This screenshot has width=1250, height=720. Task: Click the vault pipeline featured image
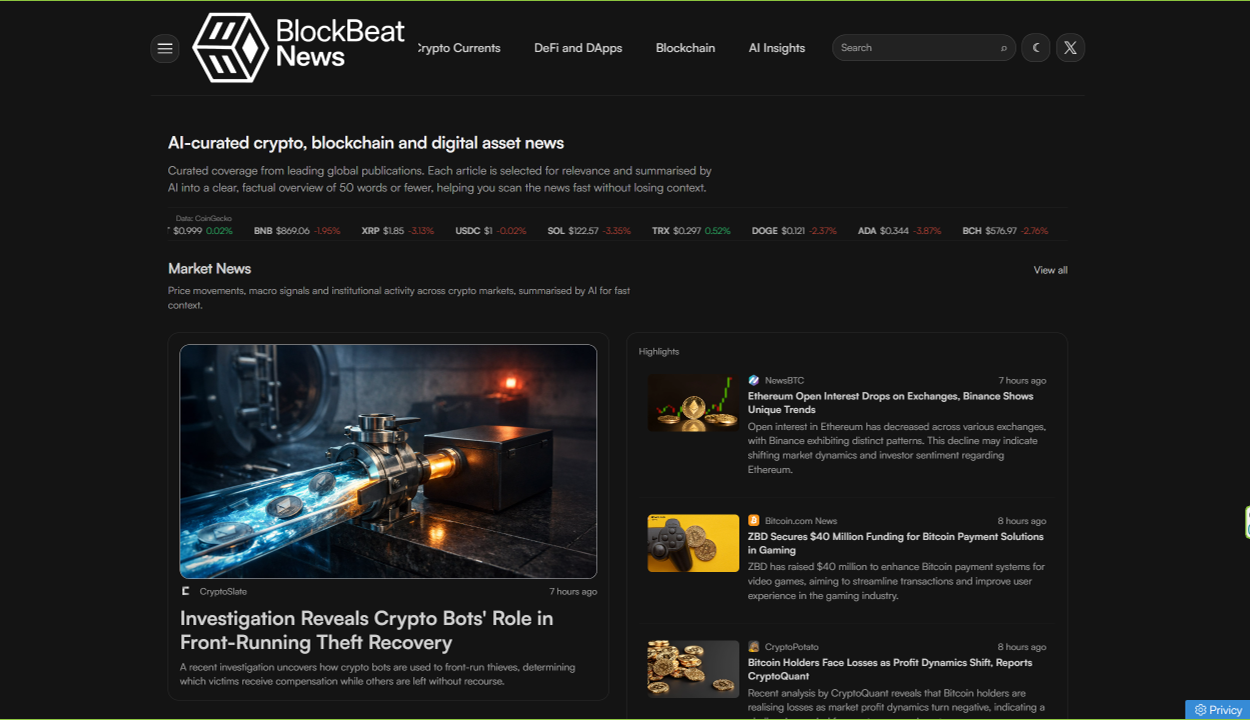coord(388,461)
